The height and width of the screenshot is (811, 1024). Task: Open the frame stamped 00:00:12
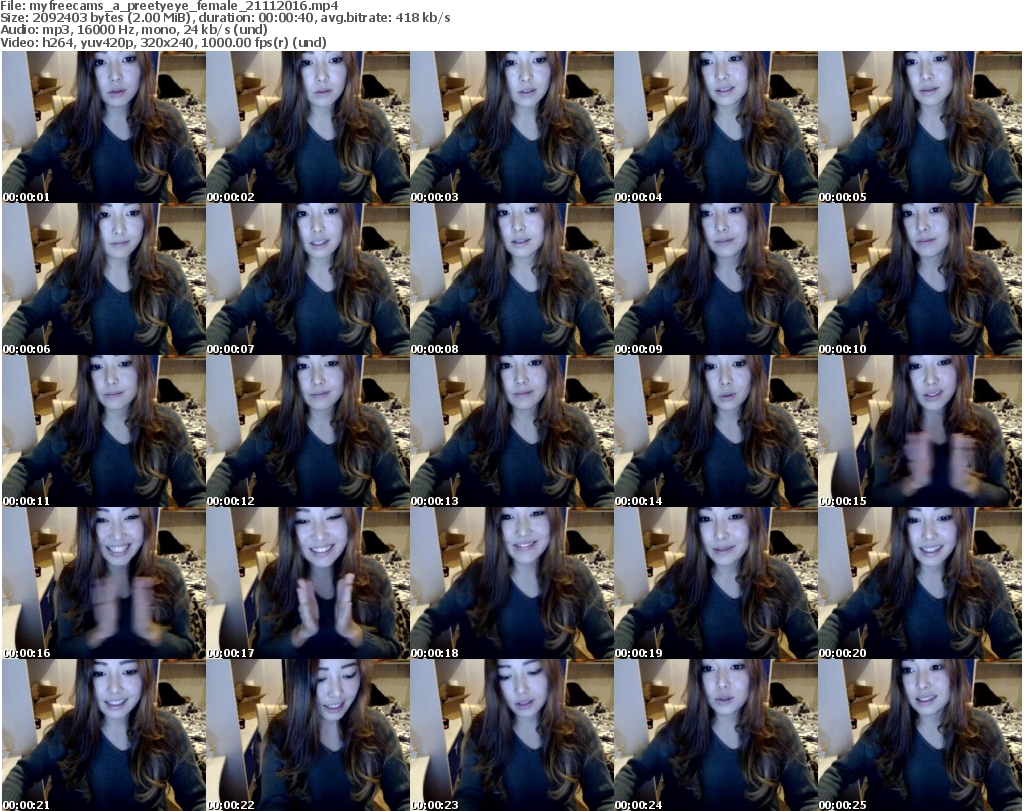(308, 432)
